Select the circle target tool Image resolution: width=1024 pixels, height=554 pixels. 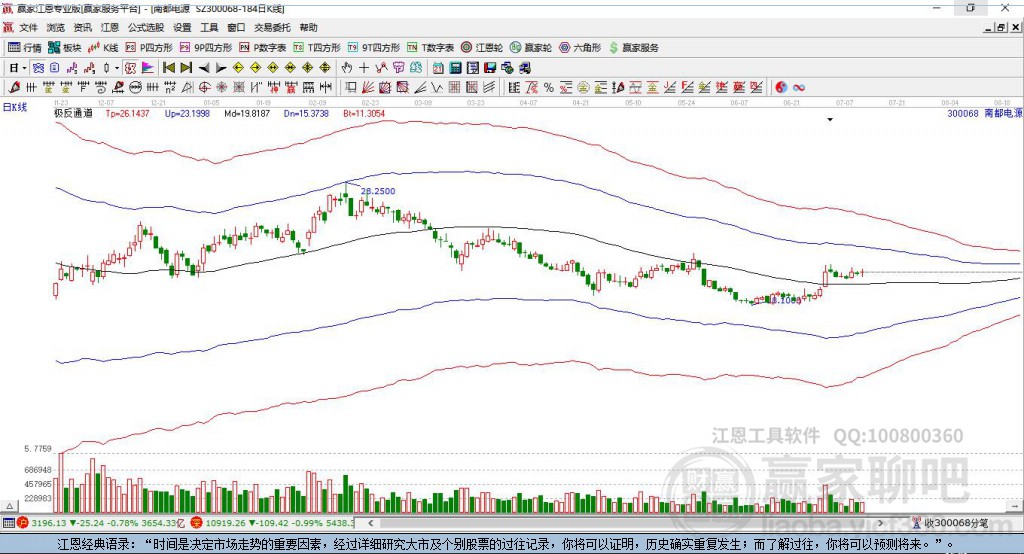pyautogui.click(x=204, y=88)
